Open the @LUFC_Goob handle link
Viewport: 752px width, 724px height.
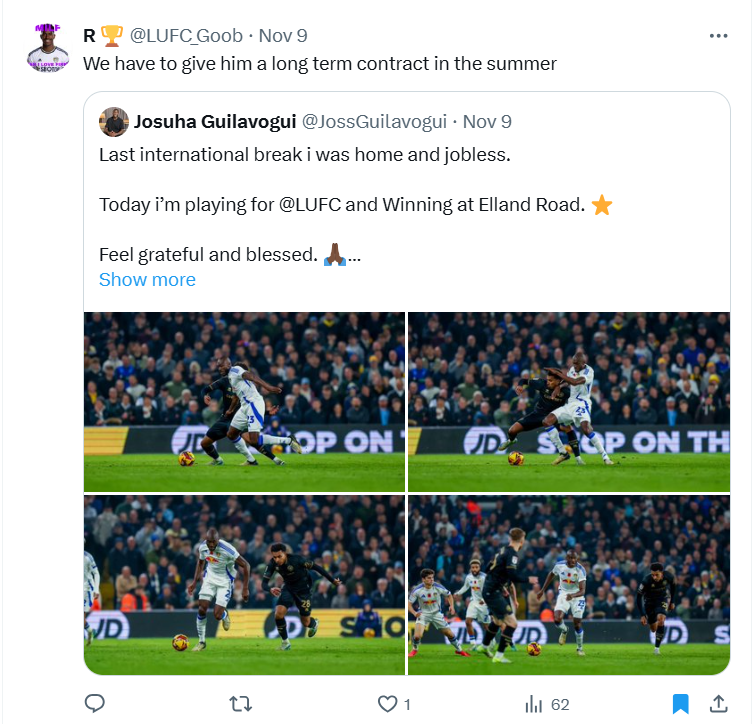[186, 36]
